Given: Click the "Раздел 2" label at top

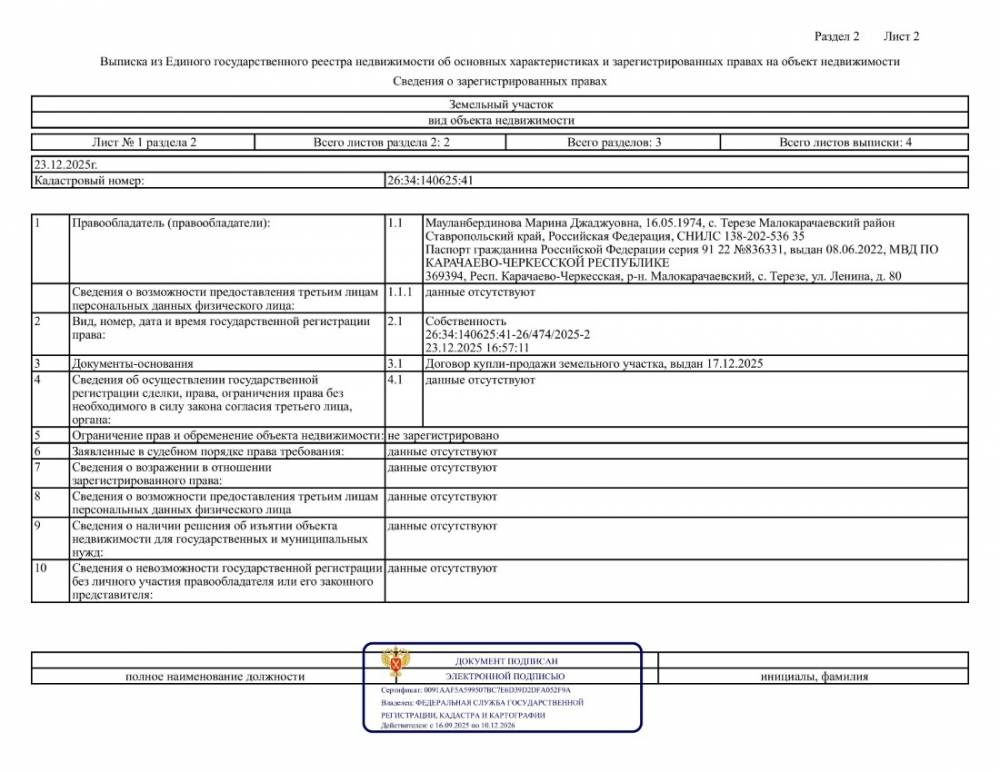Looking at the screenshot, I should coord(837,37).
